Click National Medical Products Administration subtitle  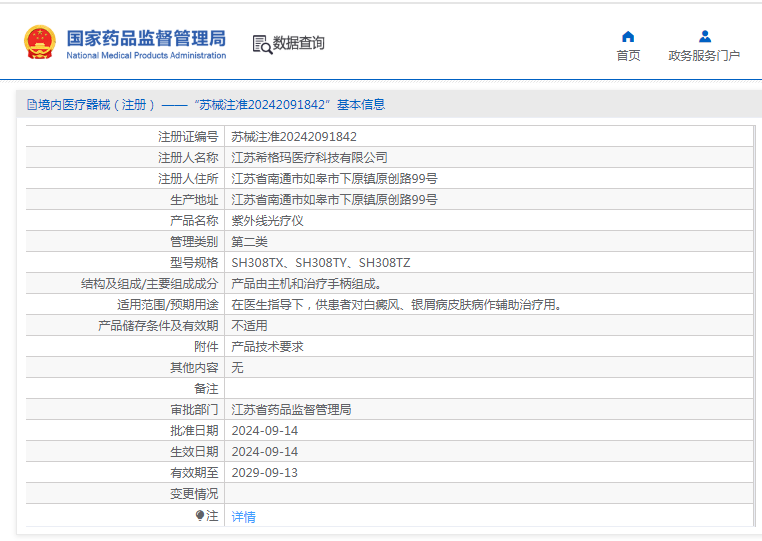pyautogui.click(x=146, y=55)
